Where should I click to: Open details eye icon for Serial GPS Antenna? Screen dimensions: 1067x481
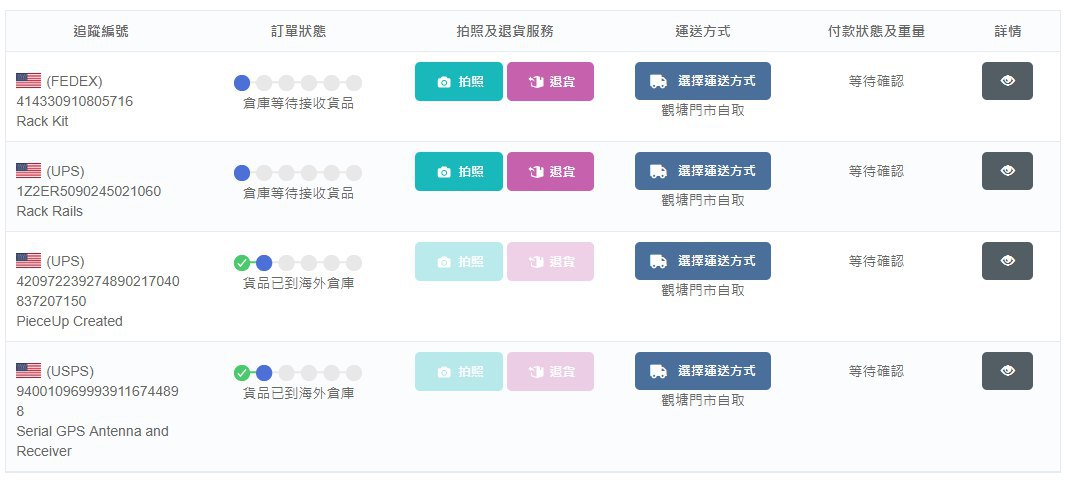[x=1007, y=371]
